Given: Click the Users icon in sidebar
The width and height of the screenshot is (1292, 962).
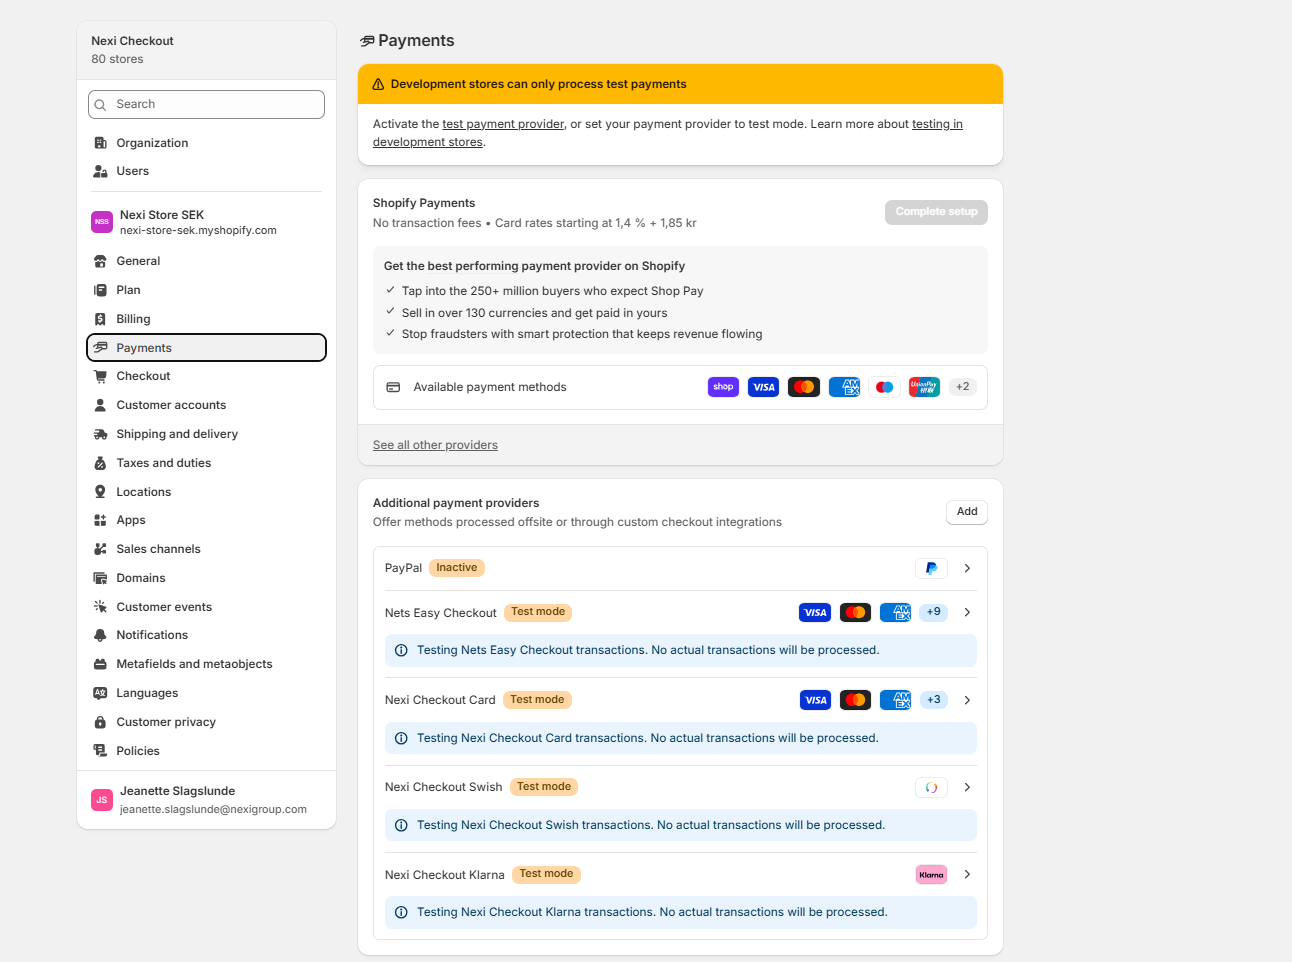Looking at the screenshot, I should pos(100,171).
